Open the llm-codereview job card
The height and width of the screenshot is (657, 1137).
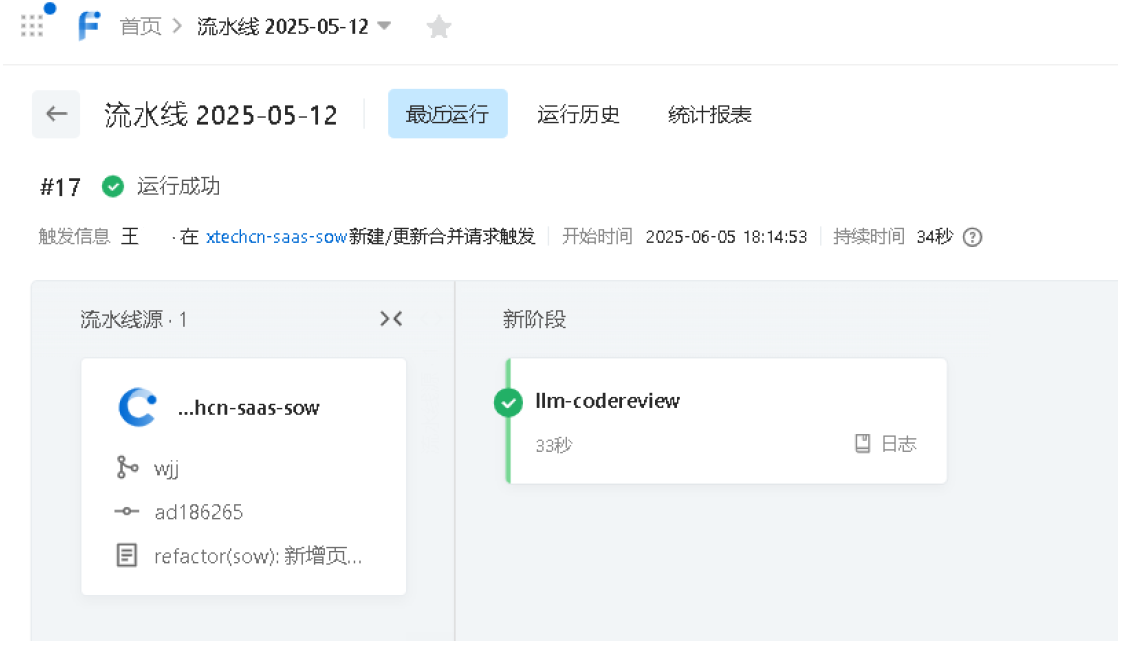pyautogui.click(x=700, y=402)
